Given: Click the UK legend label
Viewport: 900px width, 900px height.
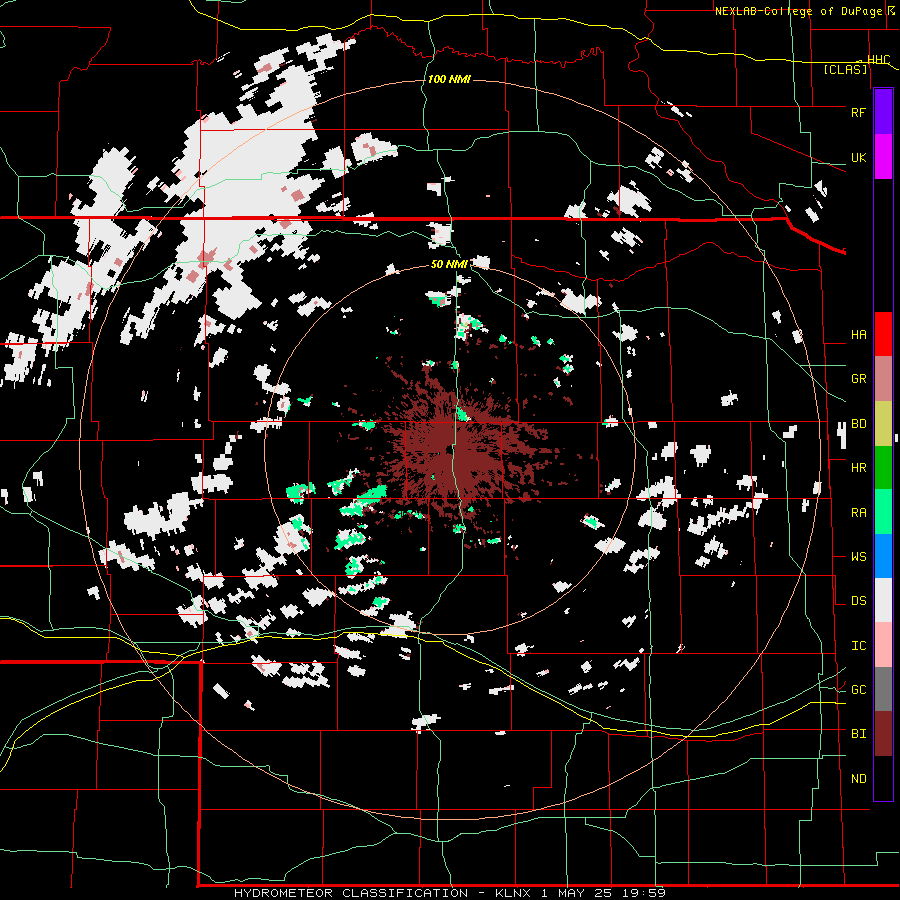Looking at the screenshot, I should pyautogui.click(x=858, y=157).
